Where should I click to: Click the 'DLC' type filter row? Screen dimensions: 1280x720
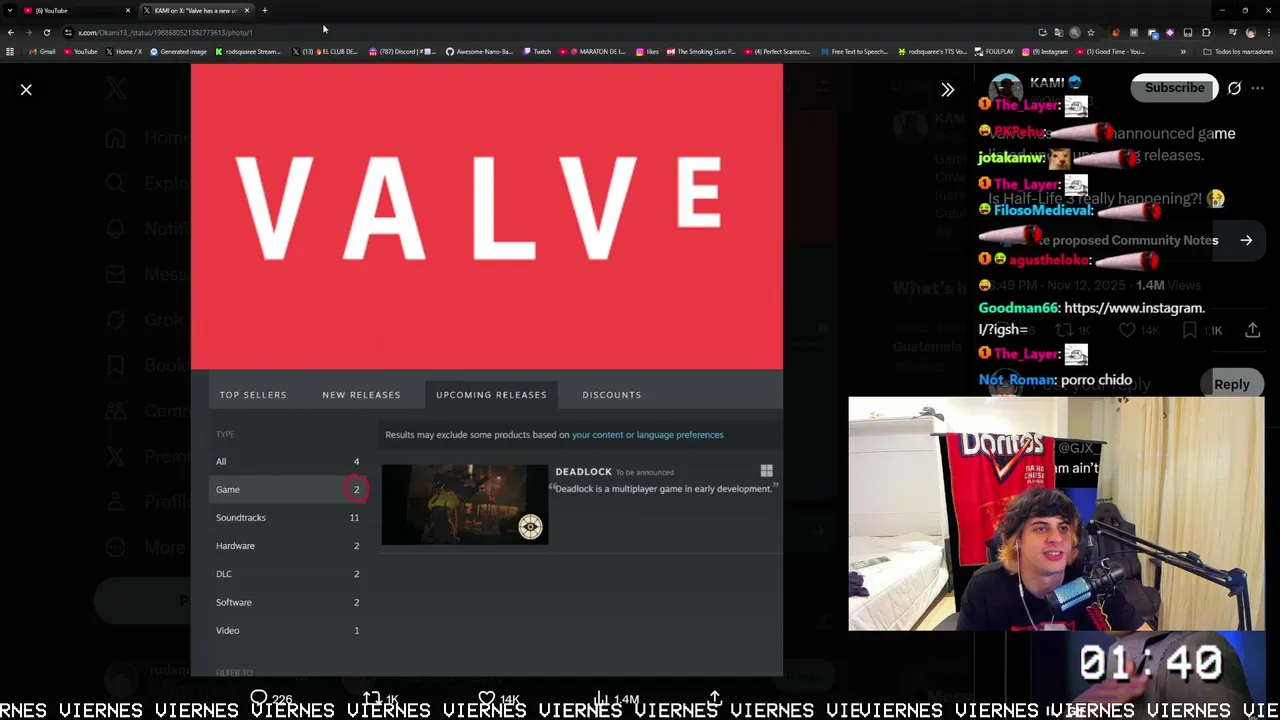288,574
